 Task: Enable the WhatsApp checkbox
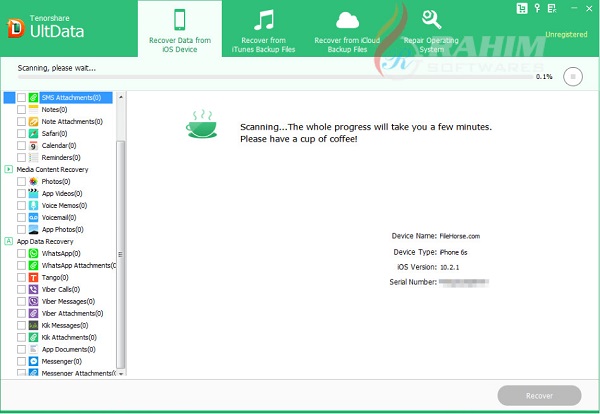click(x=21, y=253)
